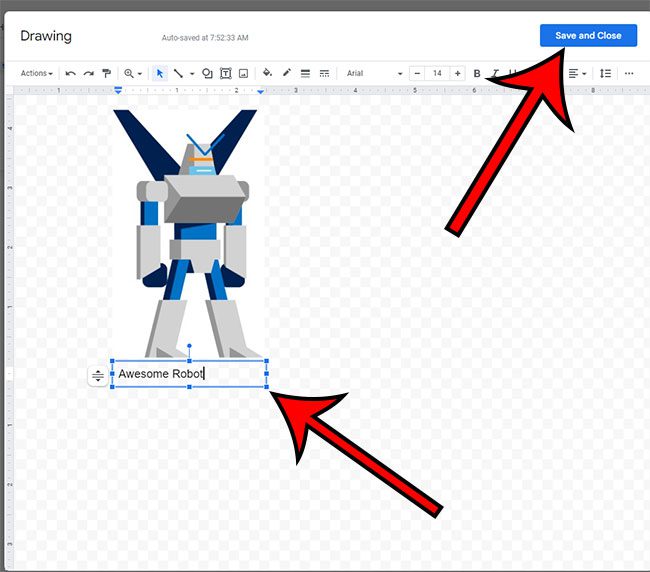Toggle Bold formatting
Screen dimensions: 650x572
pyautogui.click(x=477, y=73)
